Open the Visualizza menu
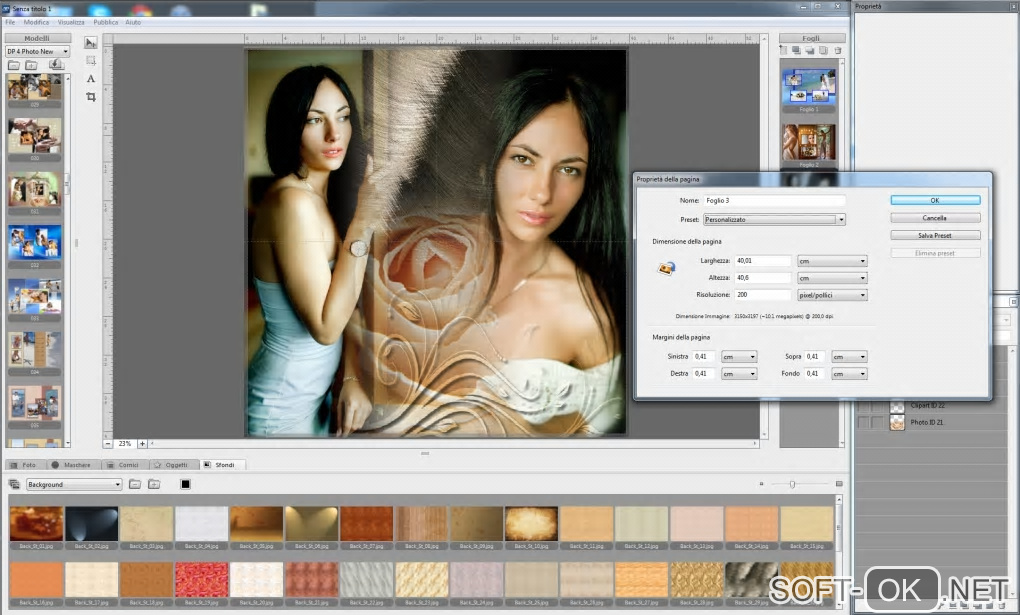 (x=71, y=22)
